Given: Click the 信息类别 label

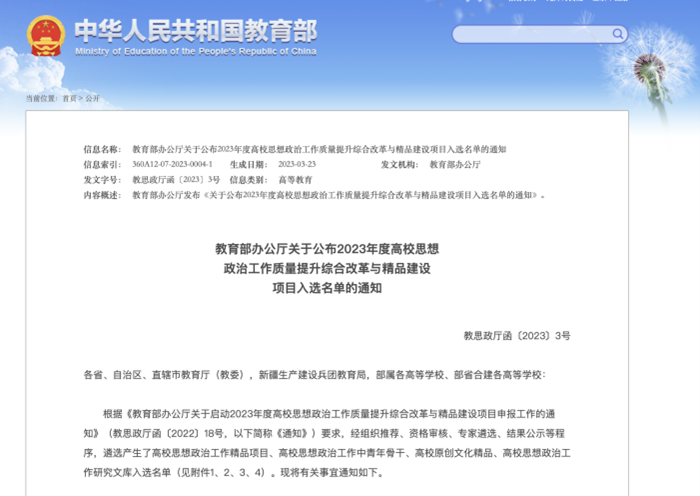Looking at the screenshot, I should click(249, 180).
